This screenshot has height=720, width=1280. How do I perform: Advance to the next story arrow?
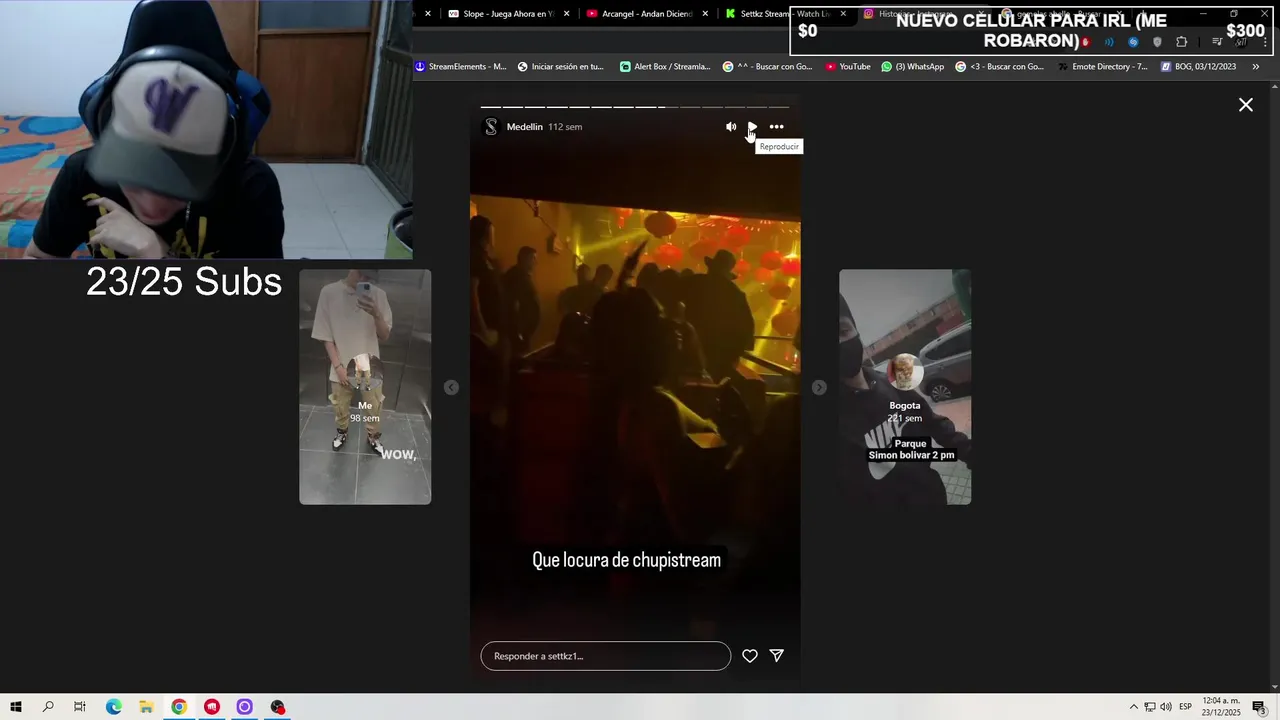click(x=819, y=387)
